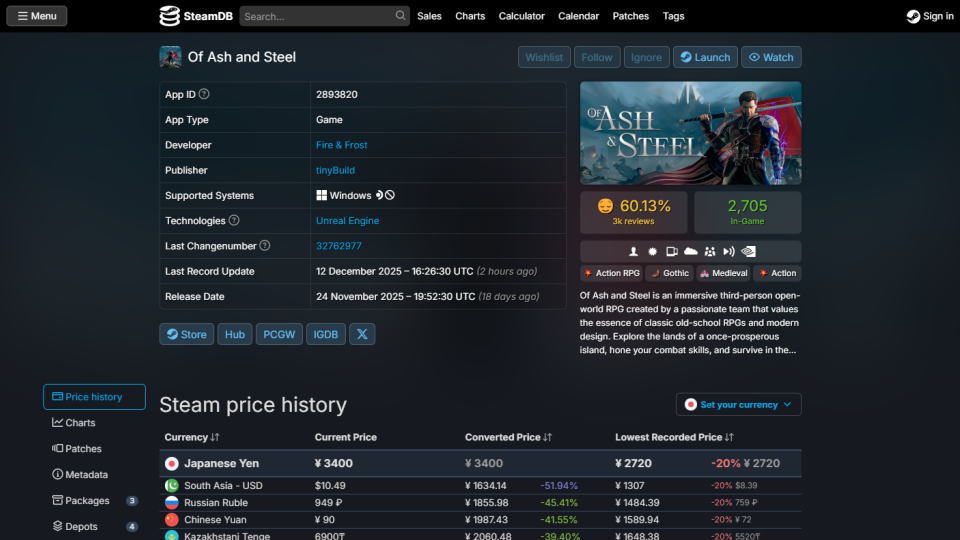Sort the Converted Price column
This screenshot has height=540, width=960.
point(508,437)
